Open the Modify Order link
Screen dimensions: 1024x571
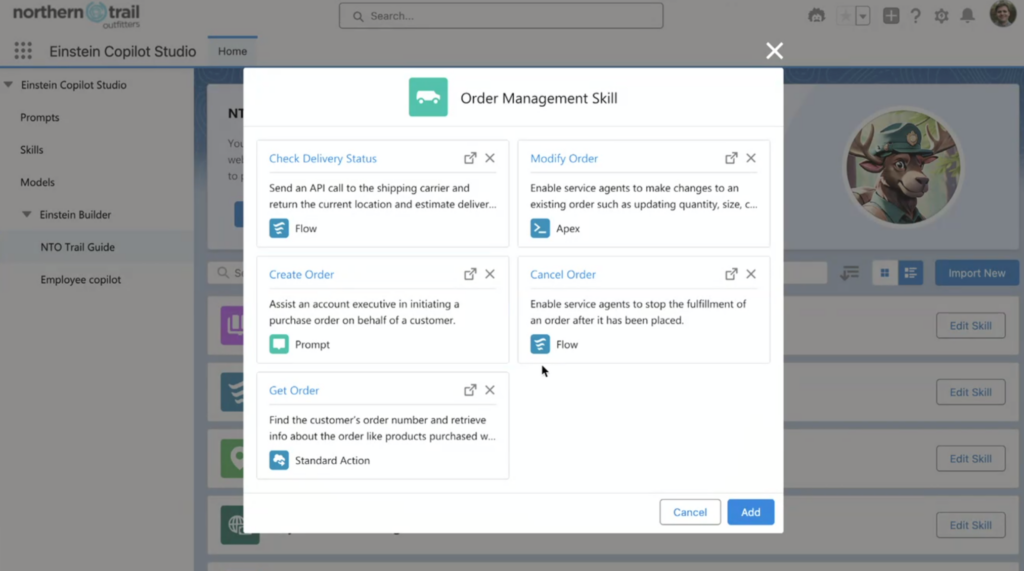click(564, 158)
